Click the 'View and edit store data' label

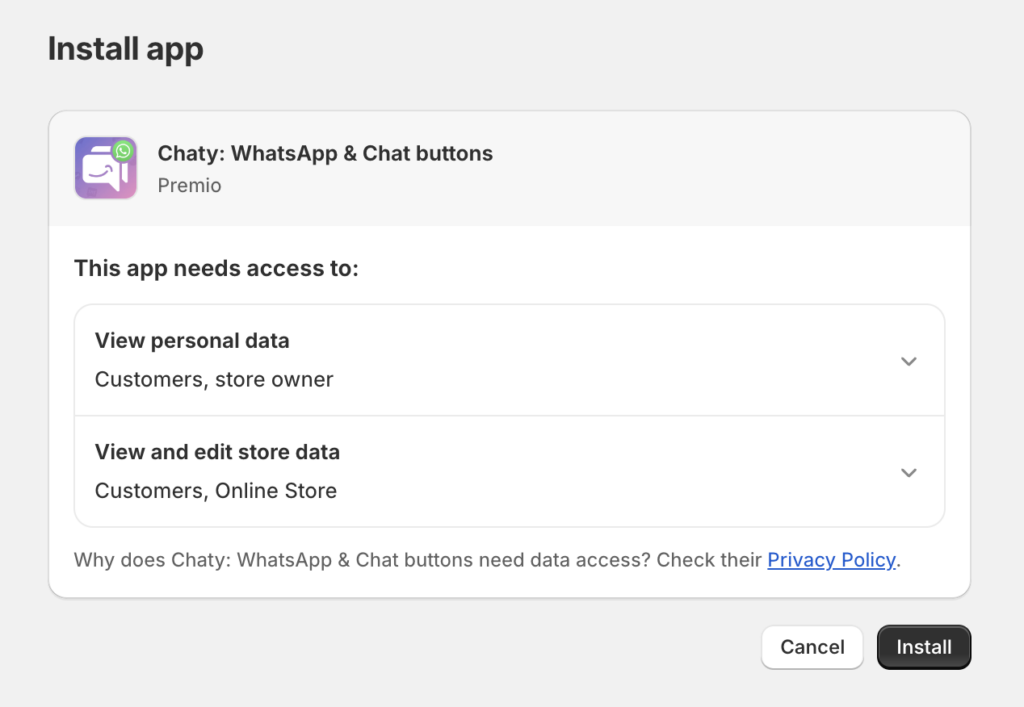coord(217,452)
